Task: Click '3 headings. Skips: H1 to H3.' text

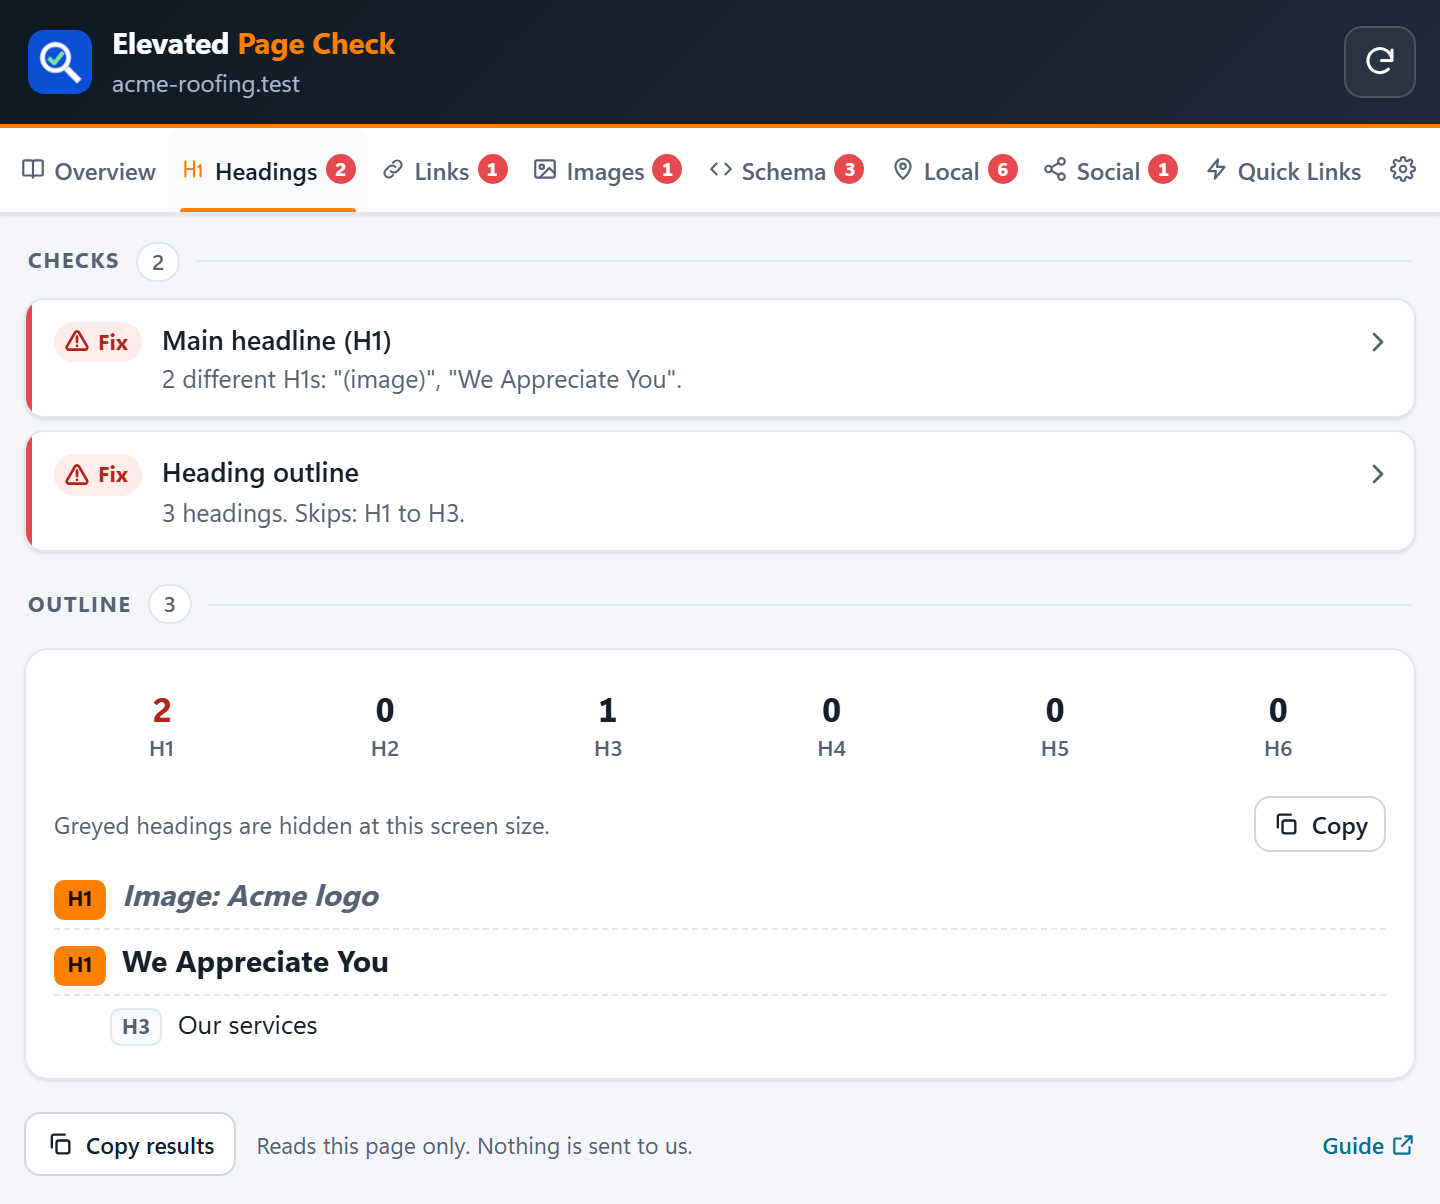Action: [314, 513]
